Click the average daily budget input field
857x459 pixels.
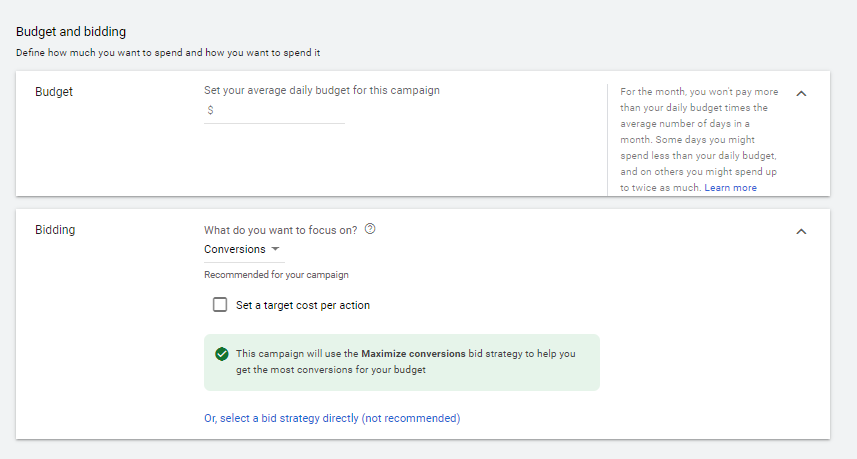tap(280, 110)
